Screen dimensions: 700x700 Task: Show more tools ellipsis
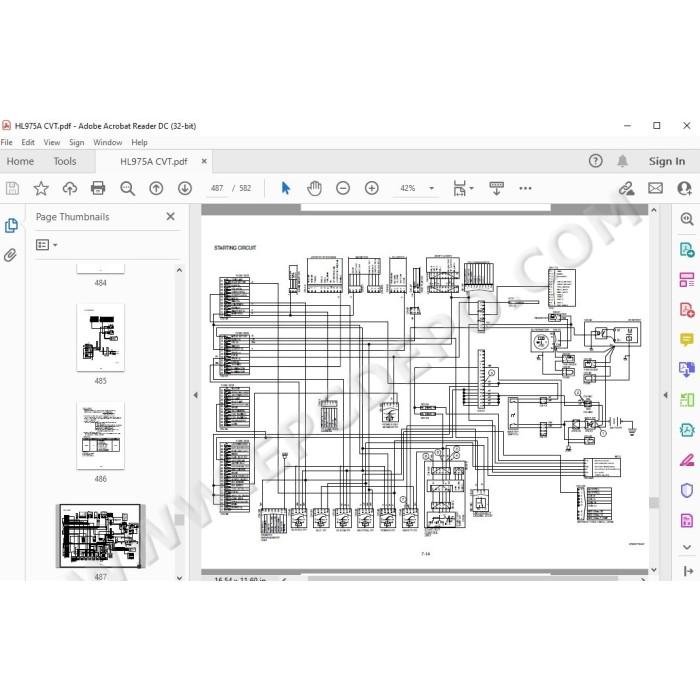(x=525, y=188)
